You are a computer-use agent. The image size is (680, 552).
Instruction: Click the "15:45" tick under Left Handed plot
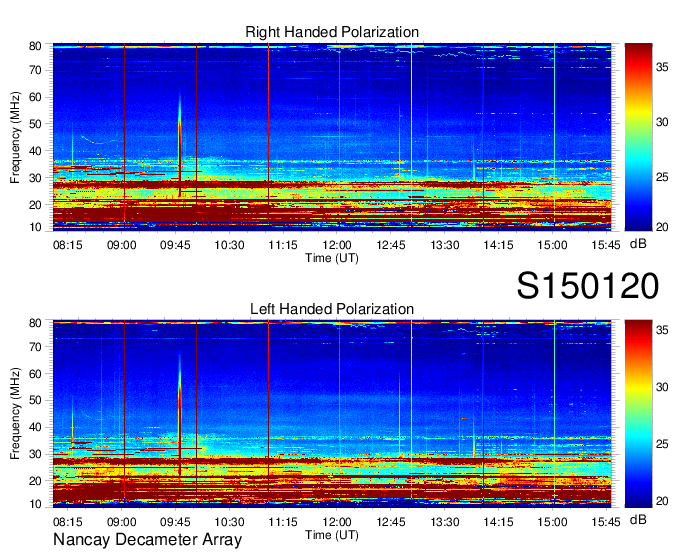606,522
